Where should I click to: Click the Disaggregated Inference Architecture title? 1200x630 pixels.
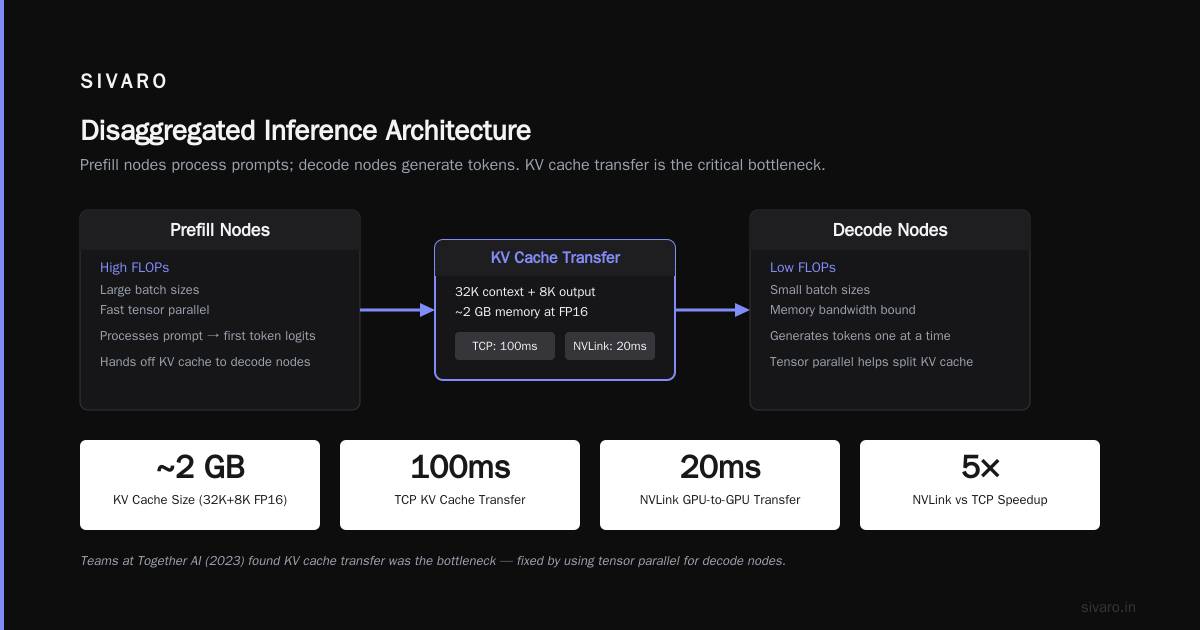305,131
